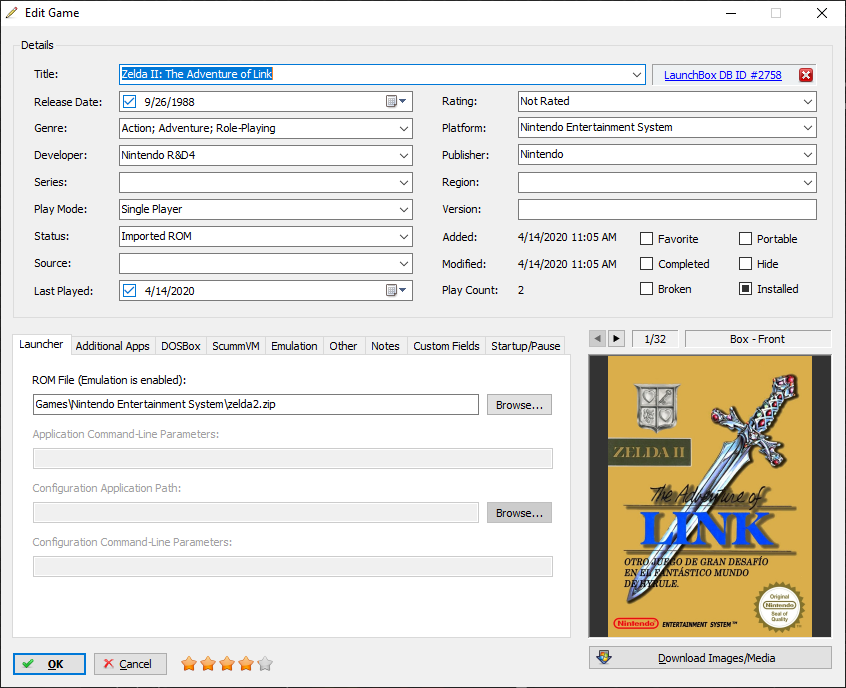Open the Publisher dropdown

click(808, 154)
